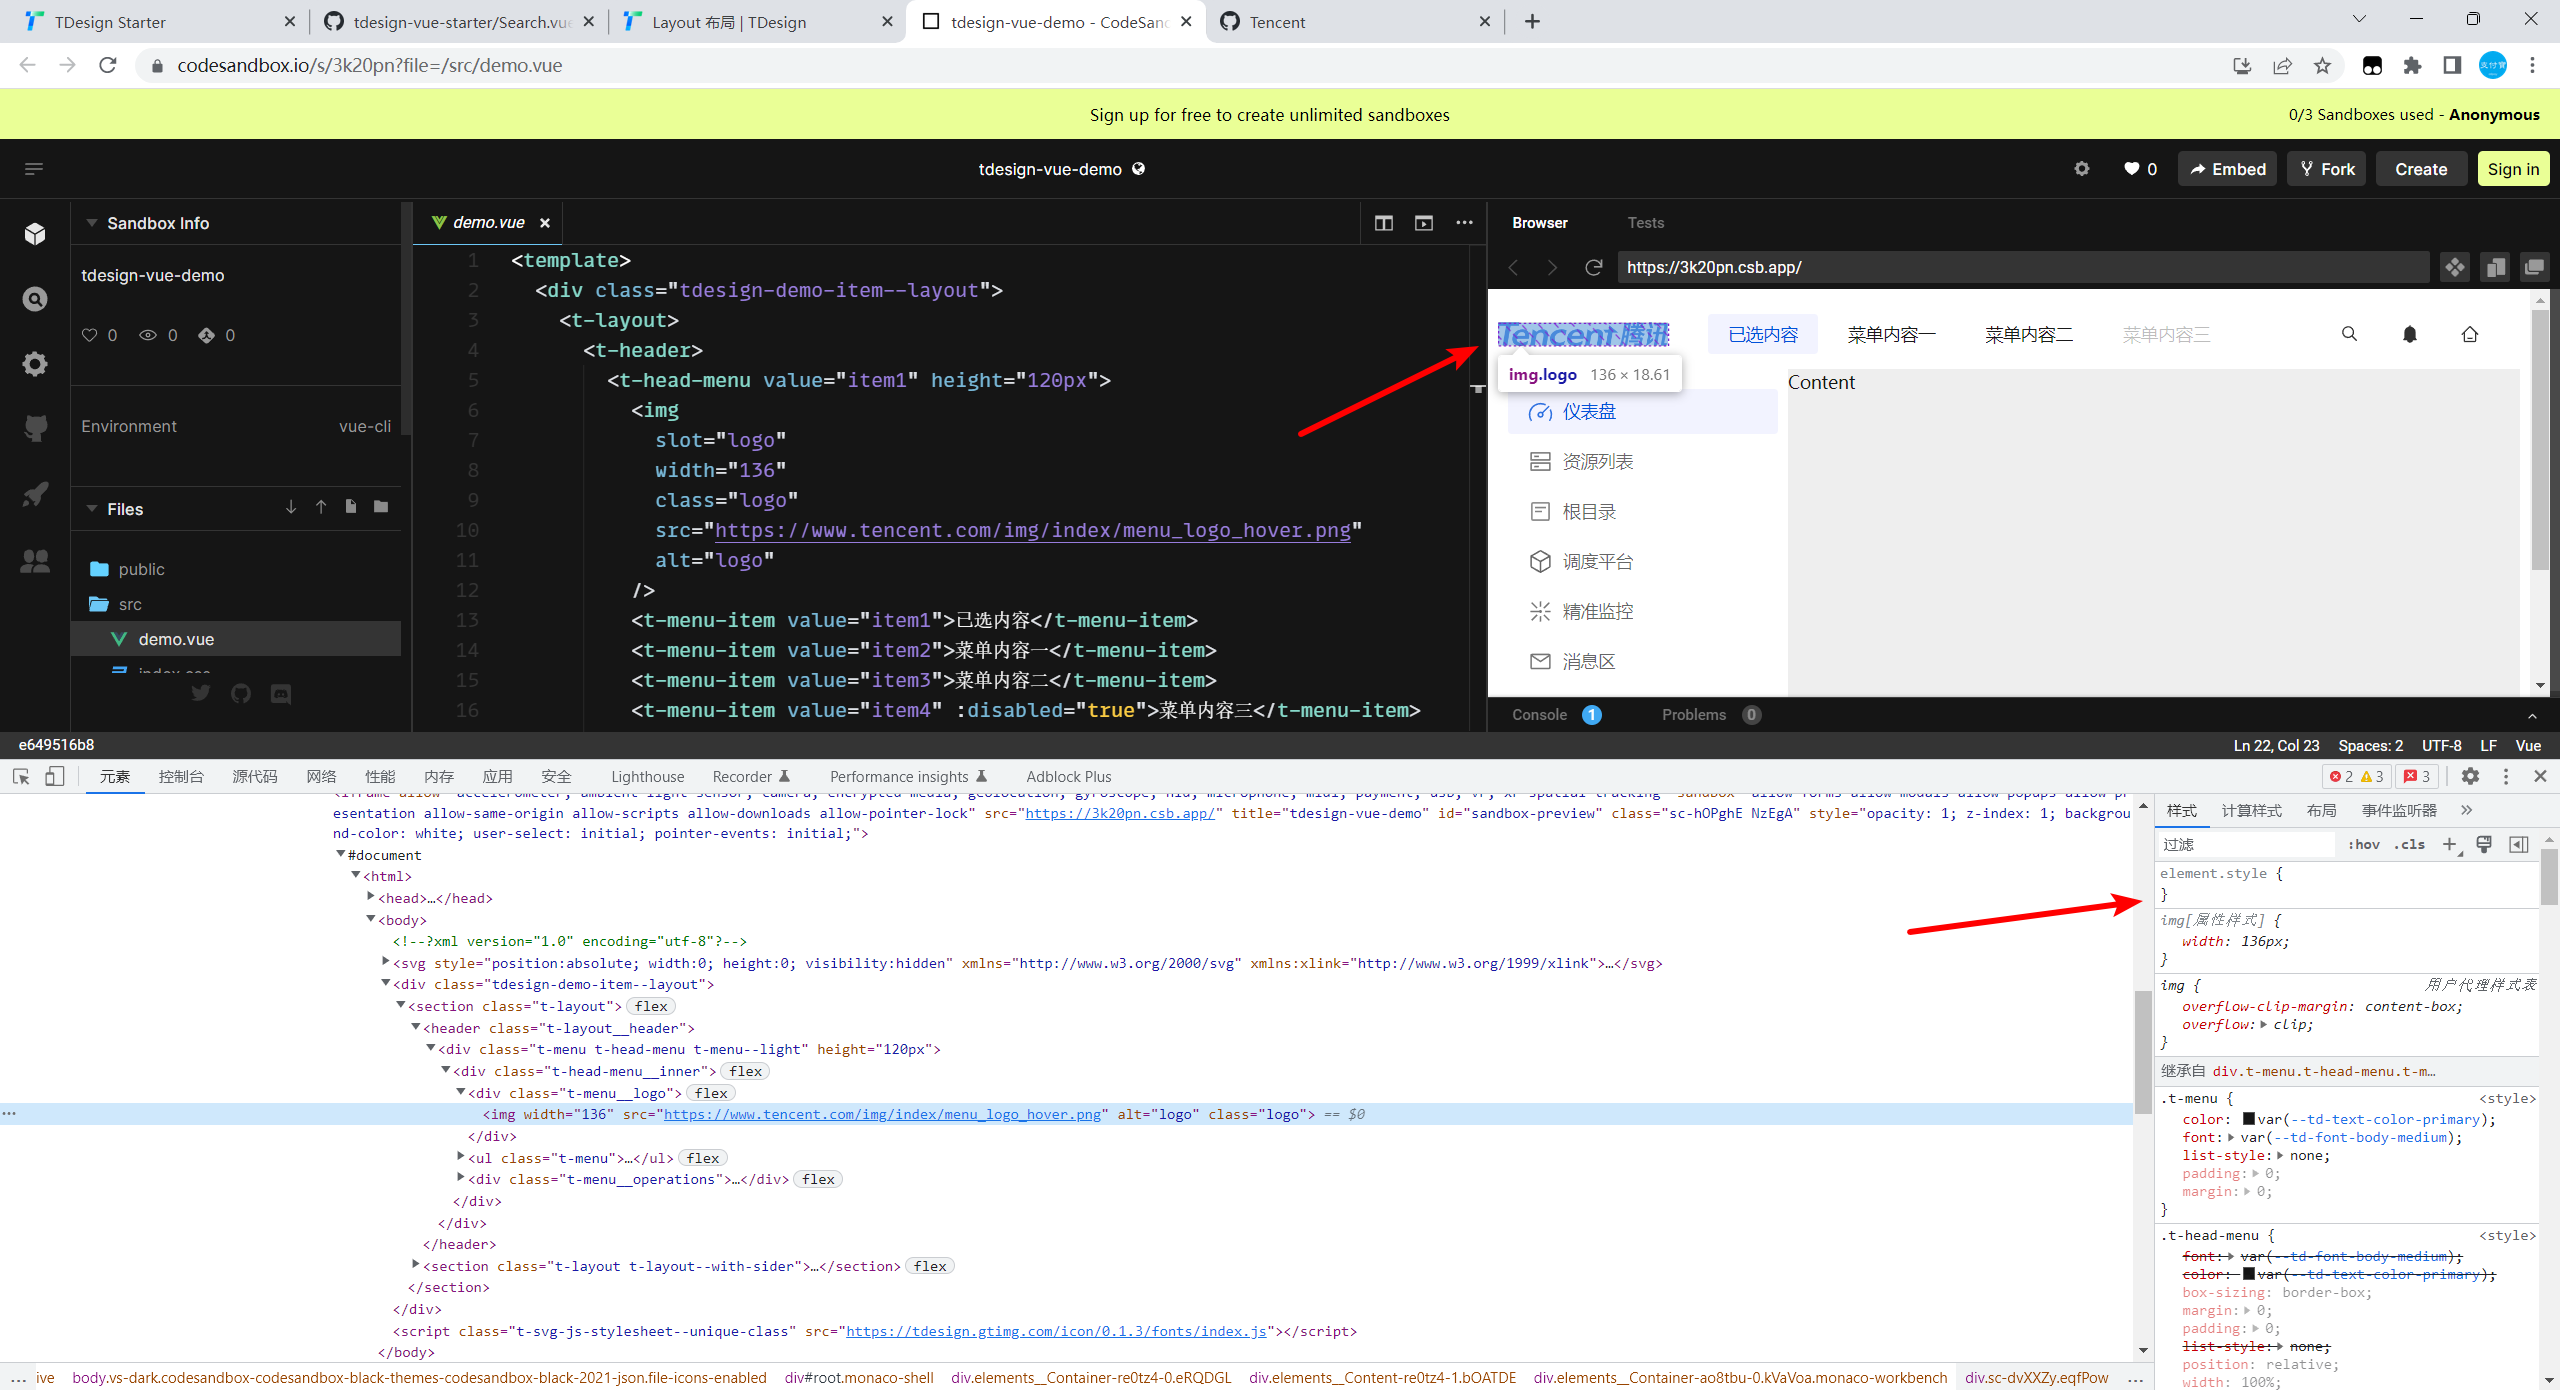The height and width of the screenshot is (1390, 2560).
Task: Show more Styles pane tabs with chevron
Action: point(2466,810)
